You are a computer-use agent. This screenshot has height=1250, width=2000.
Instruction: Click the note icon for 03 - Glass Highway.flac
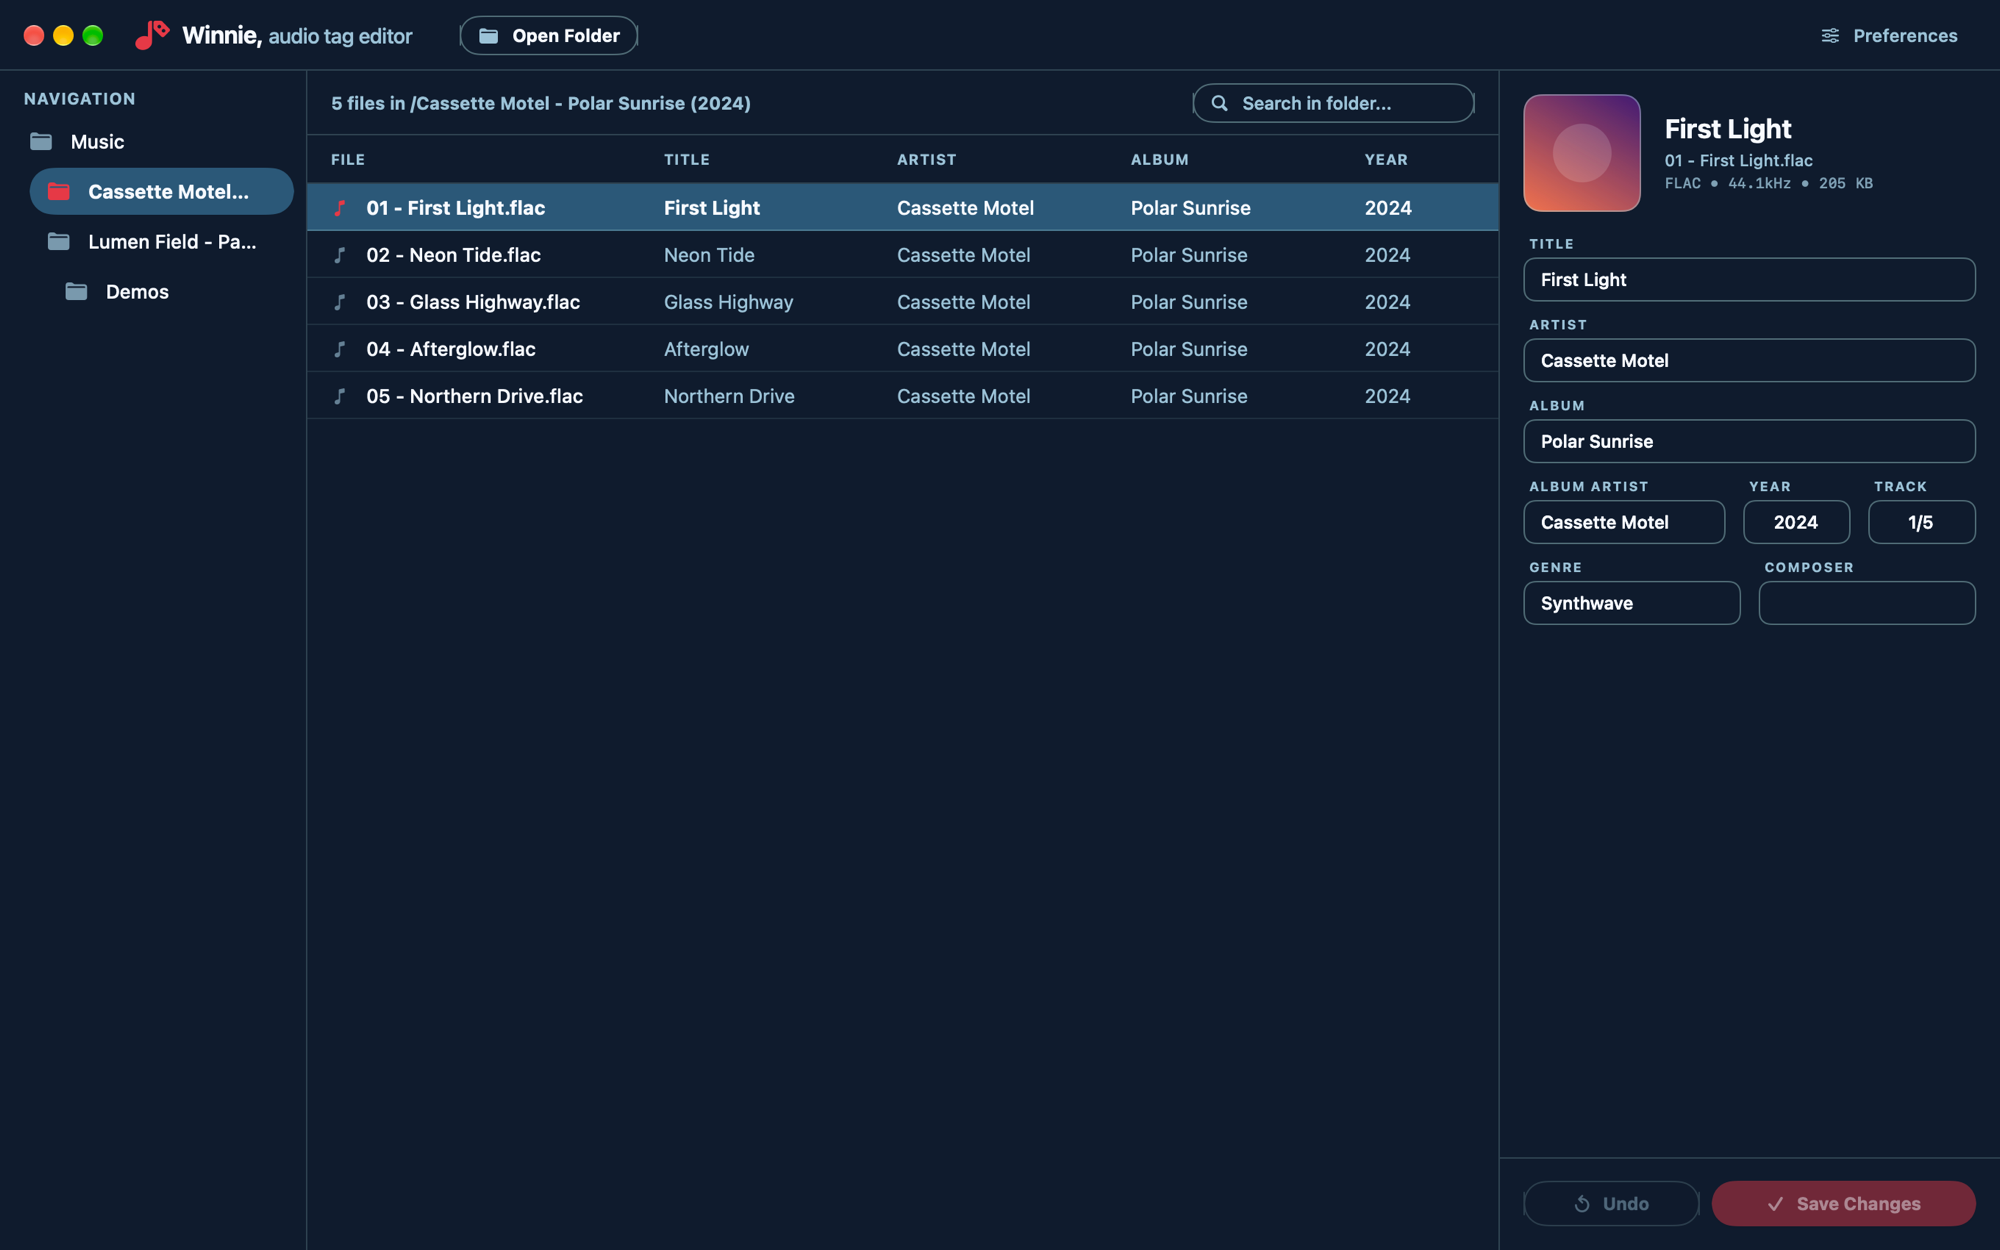340,302
